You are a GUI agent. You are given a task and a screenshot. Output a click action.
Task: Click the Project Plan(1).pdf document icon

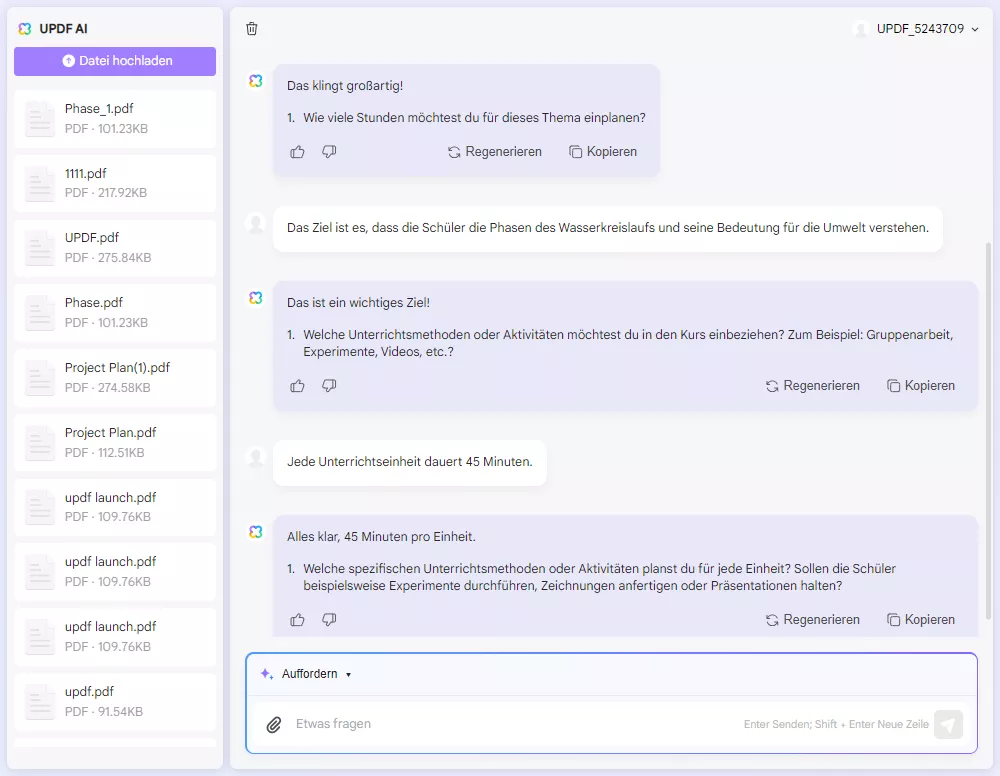pos(40,379)
